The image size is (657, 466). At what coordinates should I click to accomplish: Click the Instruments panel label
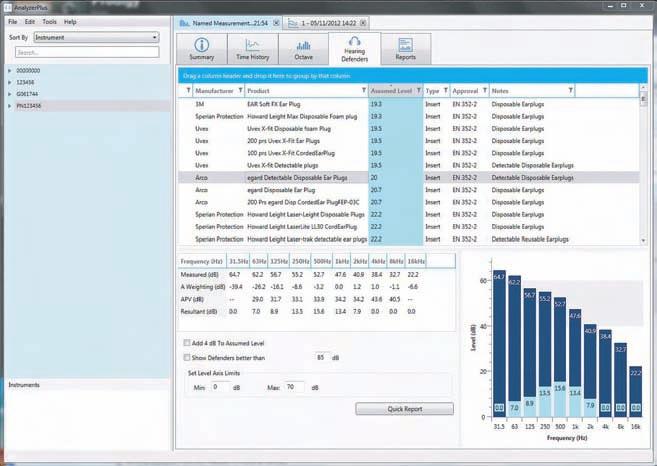coord(24,385)
